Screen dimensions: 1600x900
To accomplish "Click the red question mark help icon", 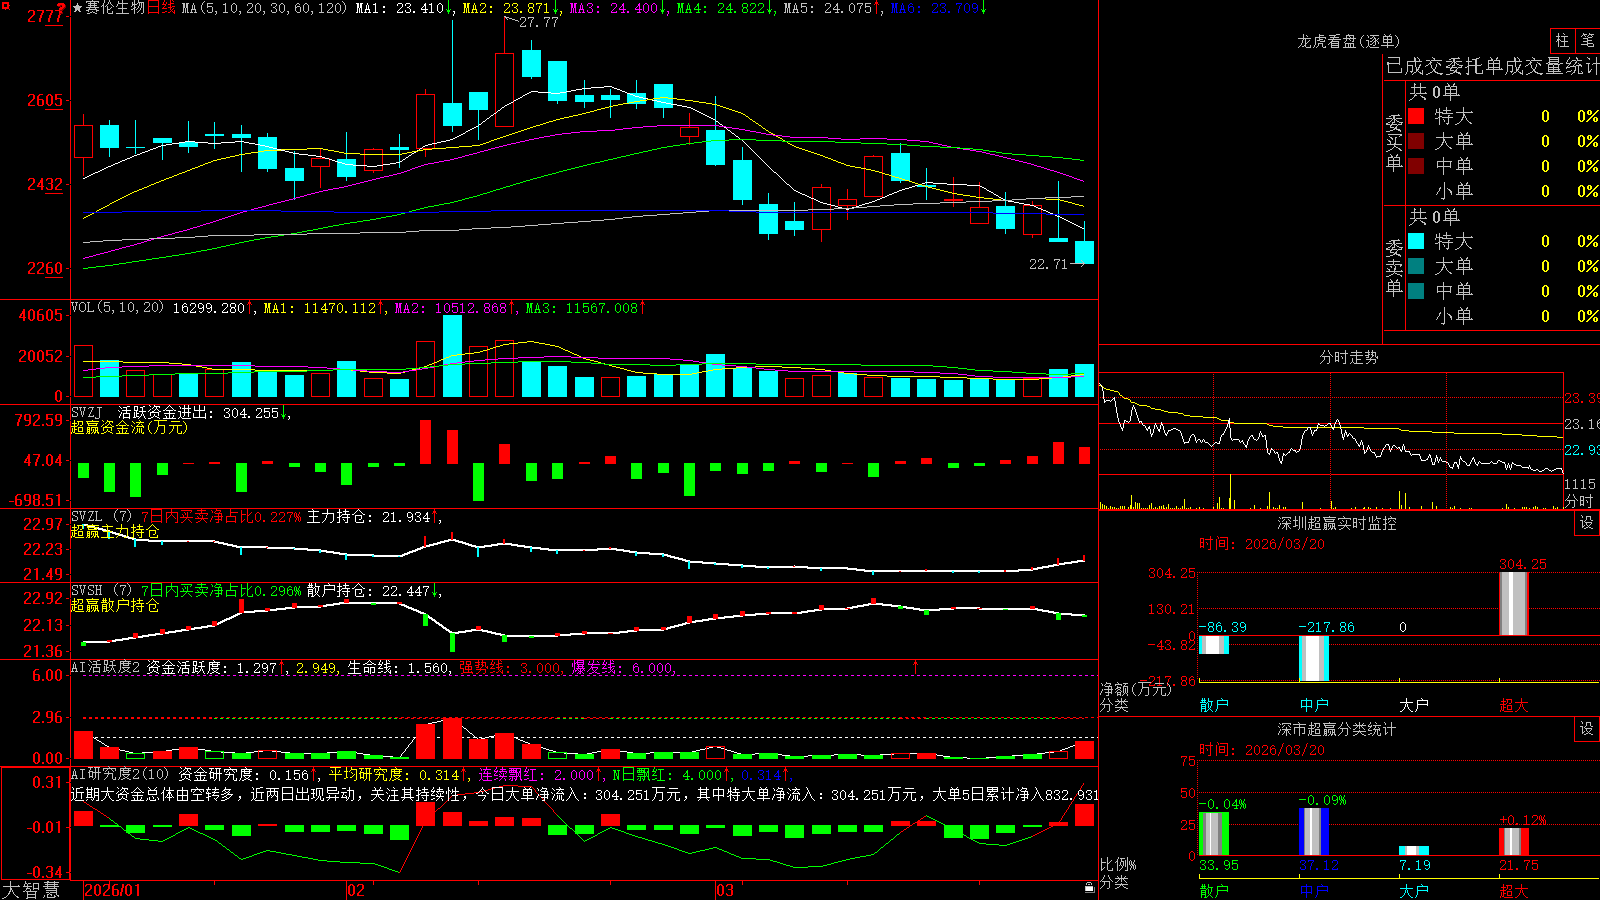I will [x=61, y=8].
